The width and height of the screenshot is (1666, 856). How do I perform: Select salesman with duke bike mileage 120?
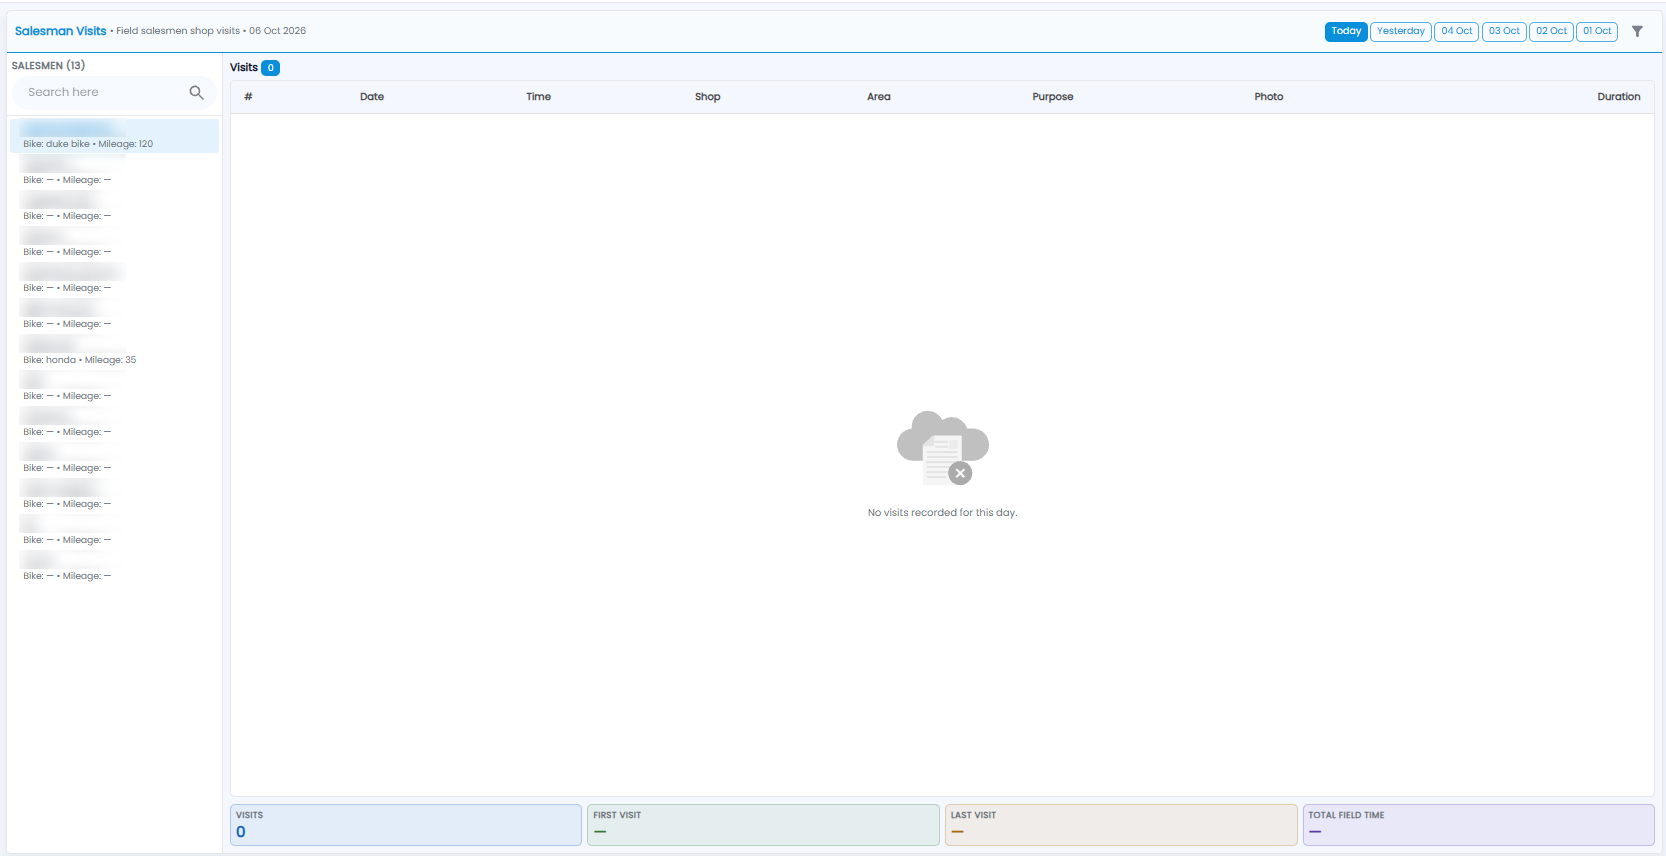pyautogui.click(x=114, y=136)
